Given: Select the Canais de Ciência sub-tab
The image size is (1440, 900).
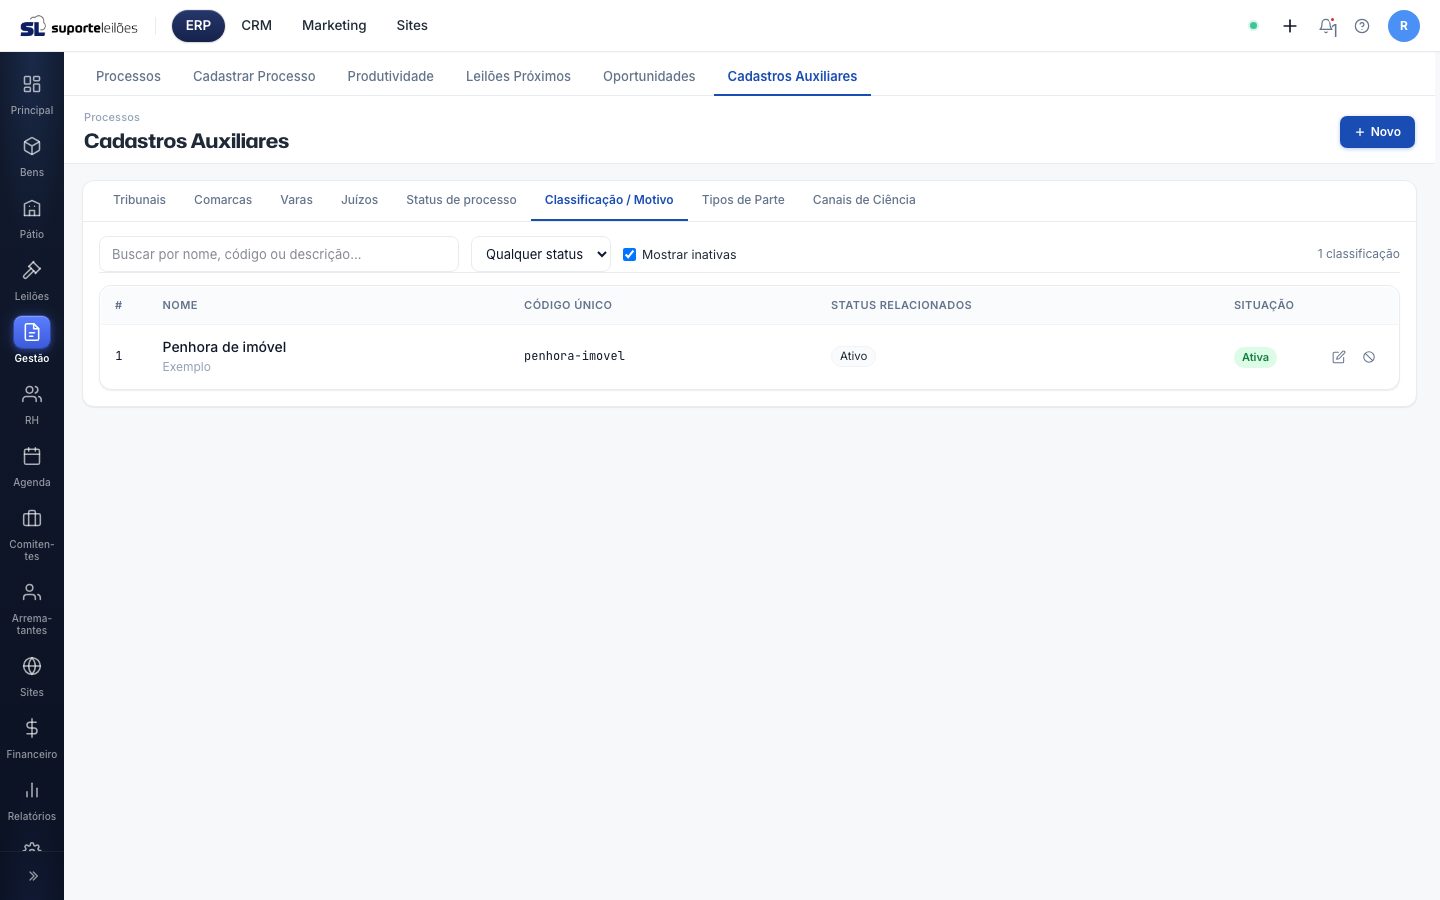Looking at the screenshot, I should [x=864, y=200].
